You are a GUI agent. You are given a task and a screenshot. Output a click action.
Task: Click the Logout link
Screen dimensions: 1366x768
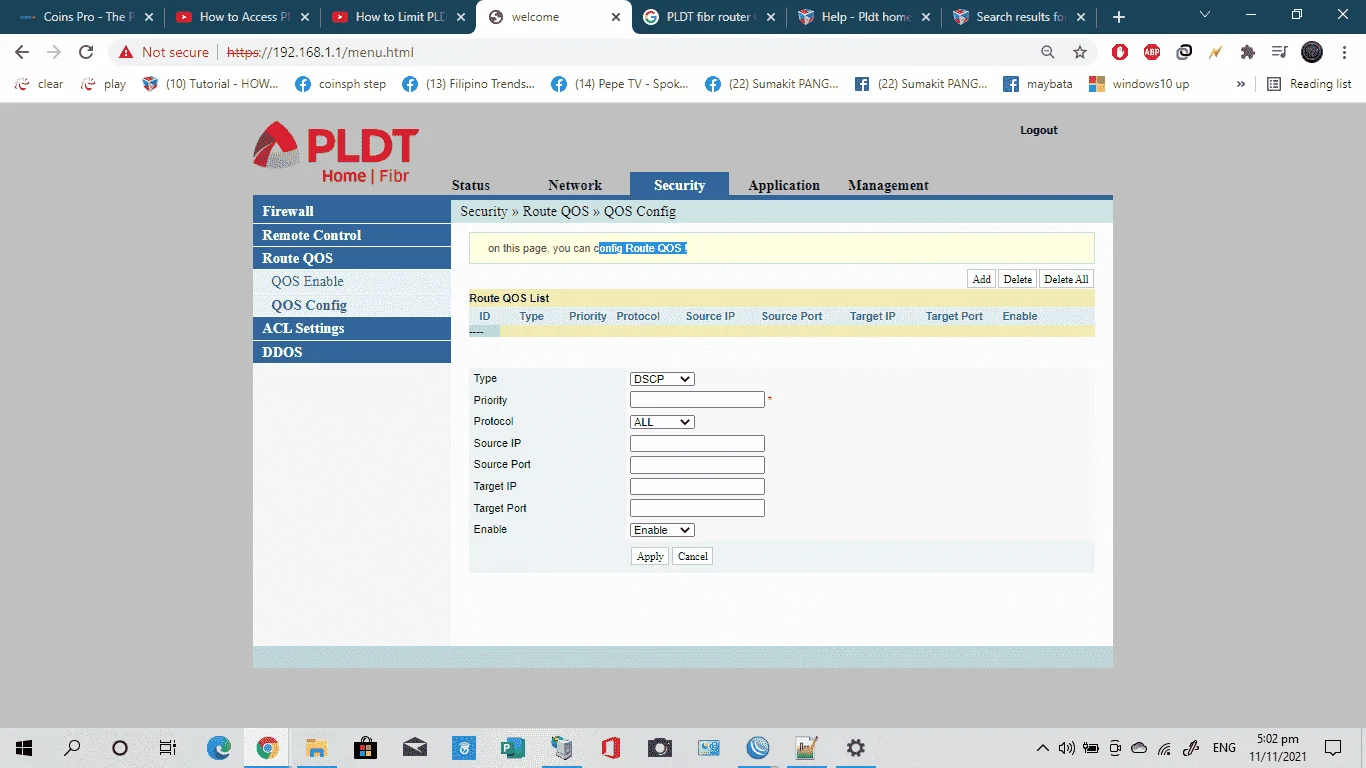pos(1039,130)
